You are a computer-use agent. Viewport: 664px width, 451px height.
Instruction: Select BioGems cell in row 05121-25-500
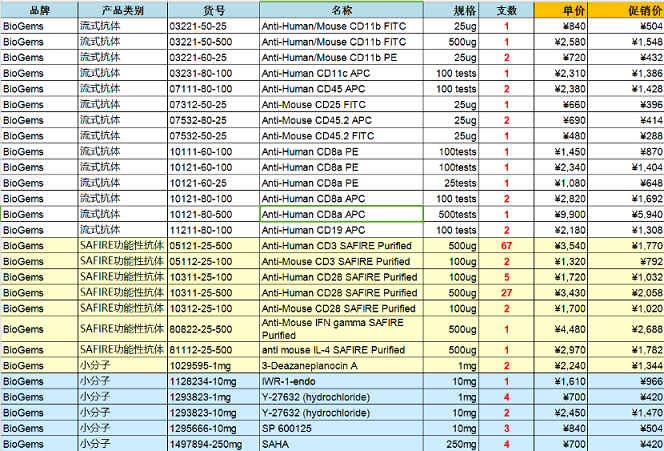point(39,246)
